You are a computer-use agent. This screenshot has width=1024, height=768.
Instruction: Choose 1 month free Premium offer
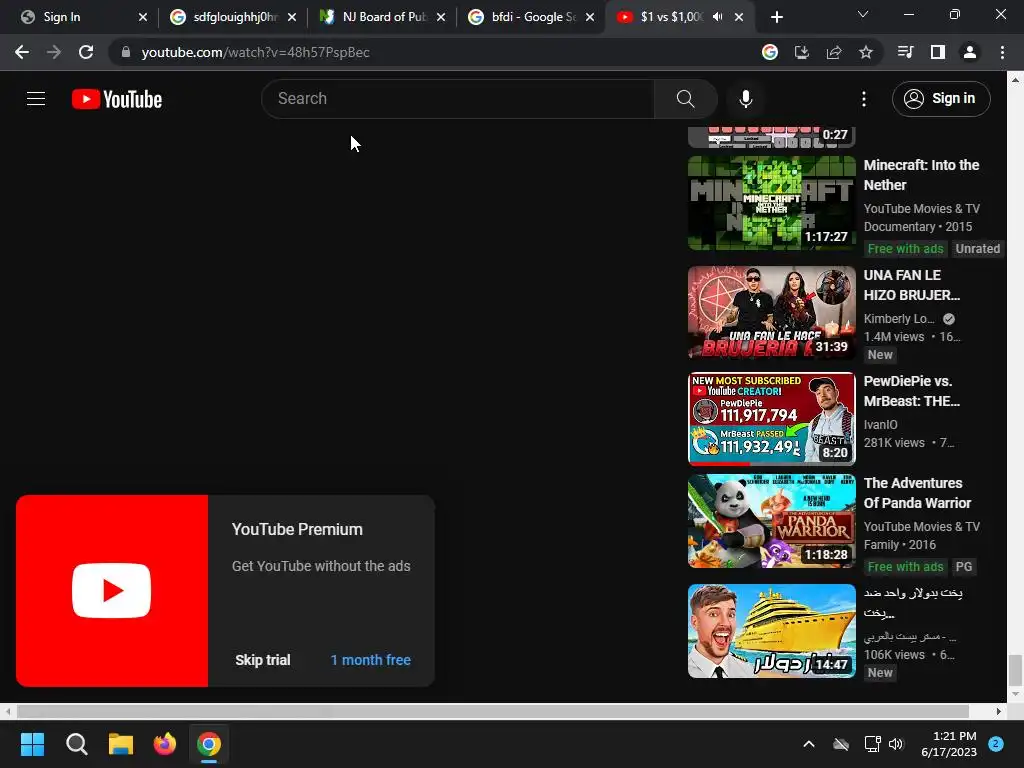370,660
